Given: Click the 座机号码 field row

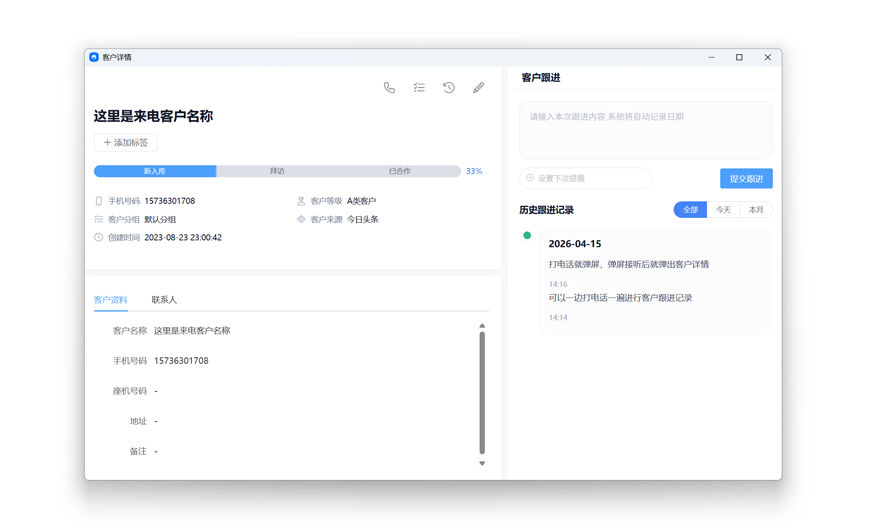Looking at the screenshot, I should 135,391.
